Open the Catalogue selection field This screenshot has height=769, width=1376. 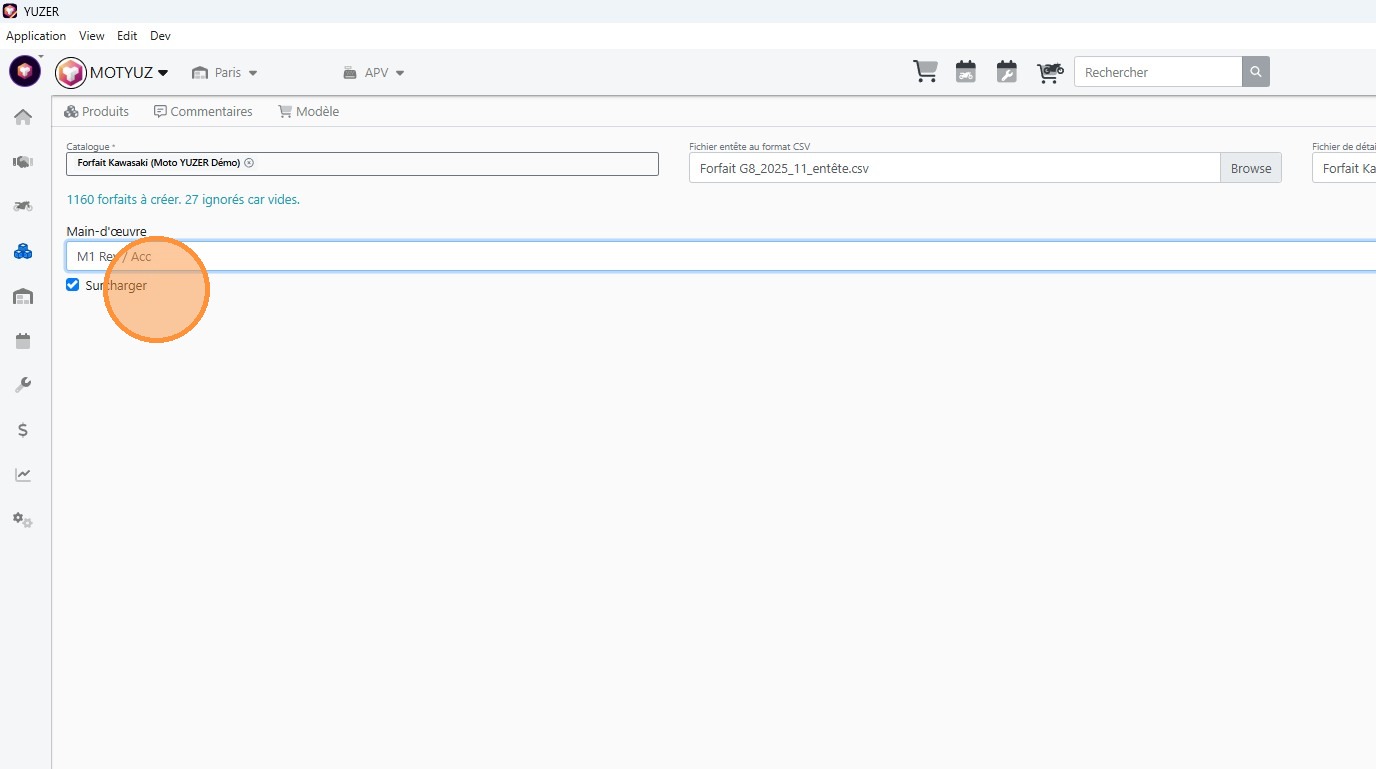(x=362, y=164)
